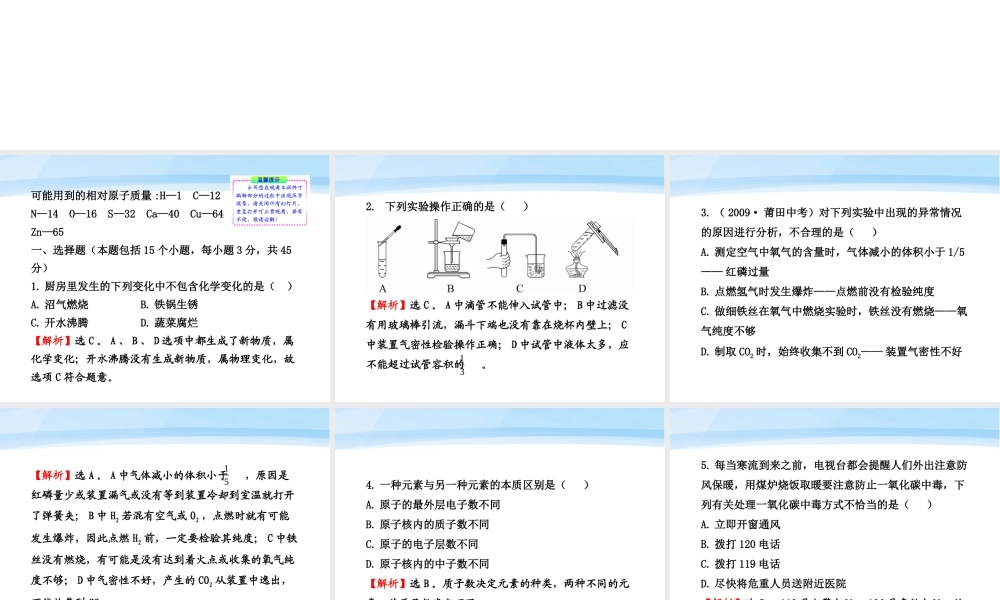Open the slide with question 2 lab diagrams
Viewport: 1000px width, 600px height.
click(x=499, y=278)
